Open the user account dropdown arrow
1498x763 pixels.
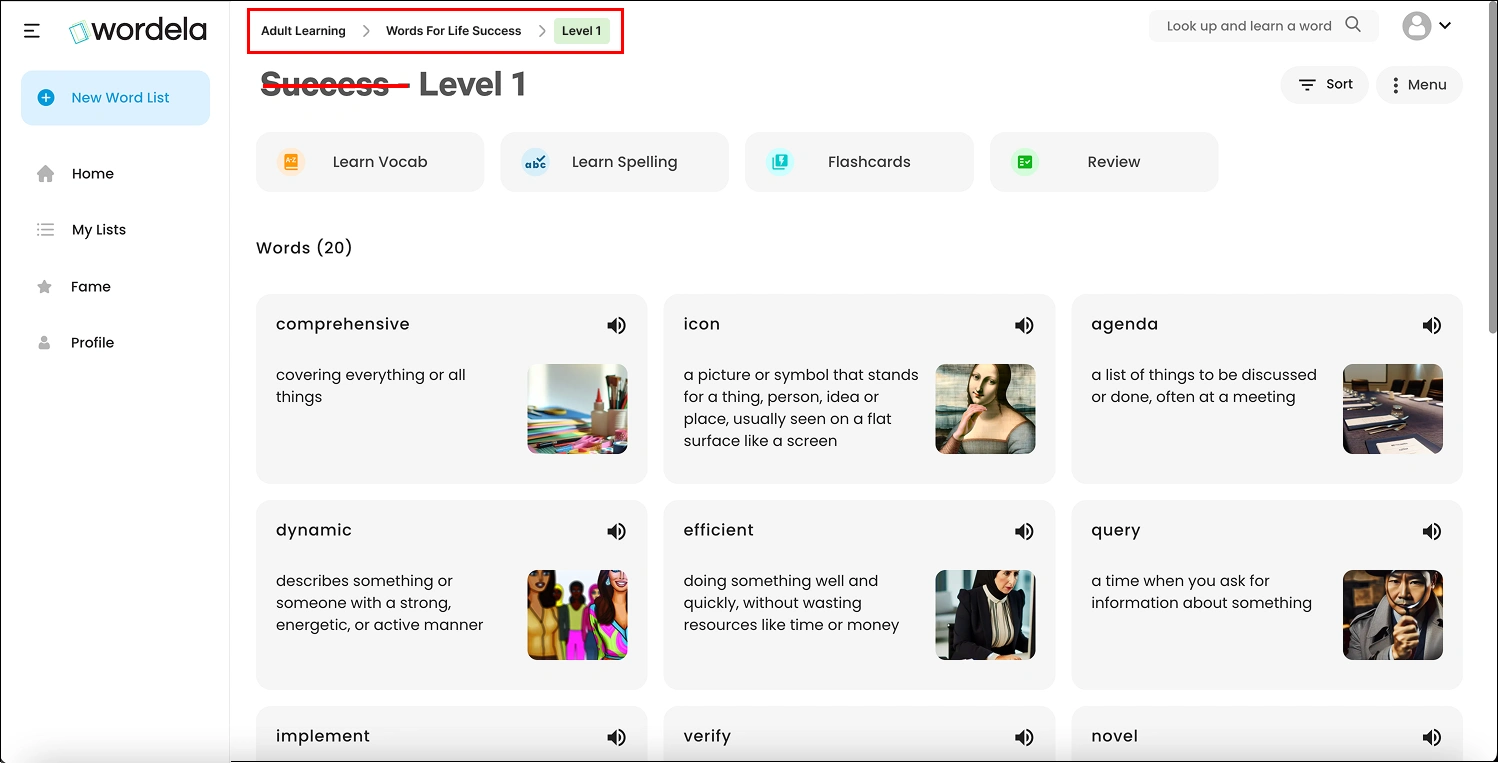click(1445, 26)
